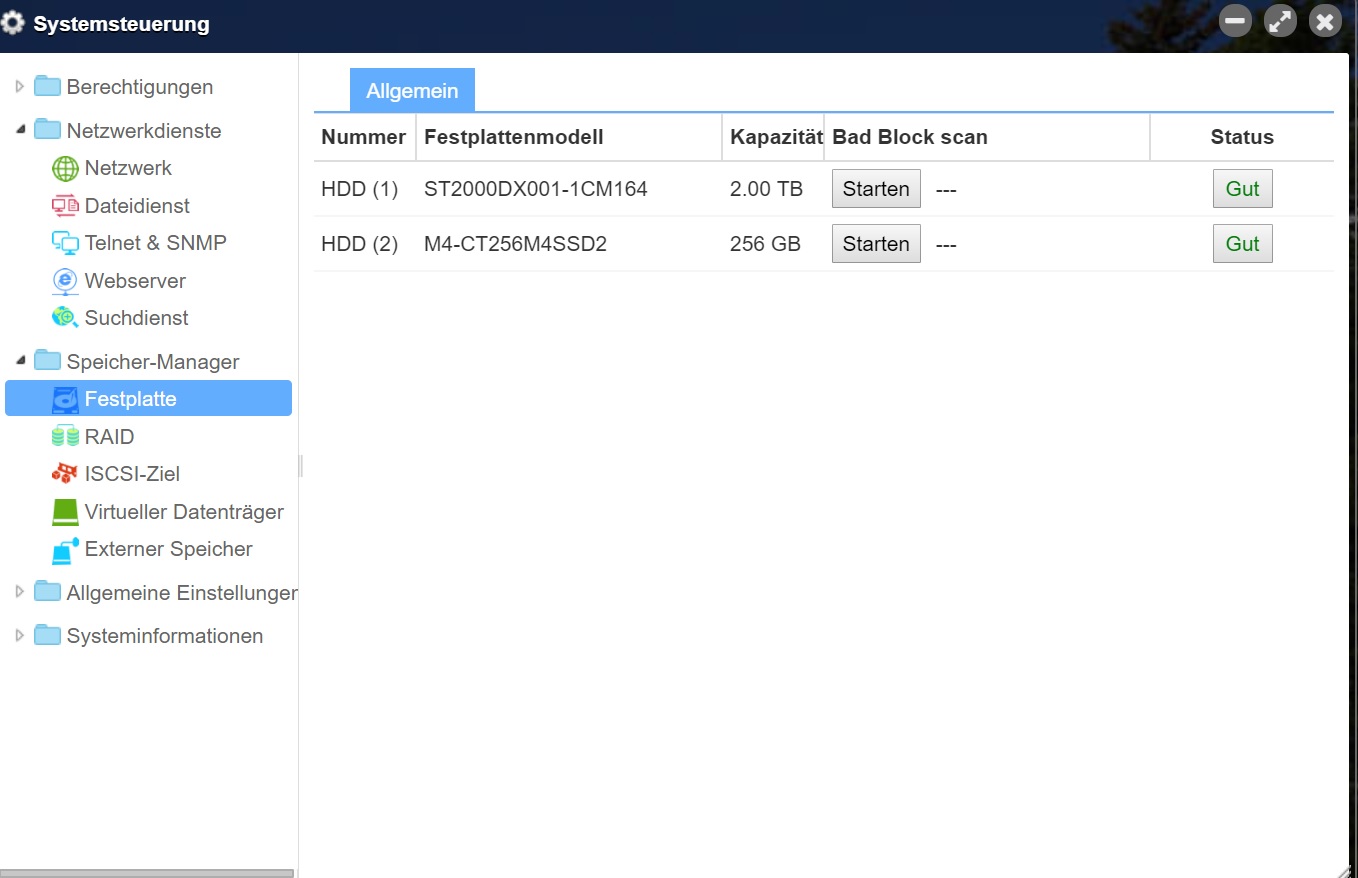Click the 2.00 TB capacity value
The image size is (1358, 878).
coord(767,189)
